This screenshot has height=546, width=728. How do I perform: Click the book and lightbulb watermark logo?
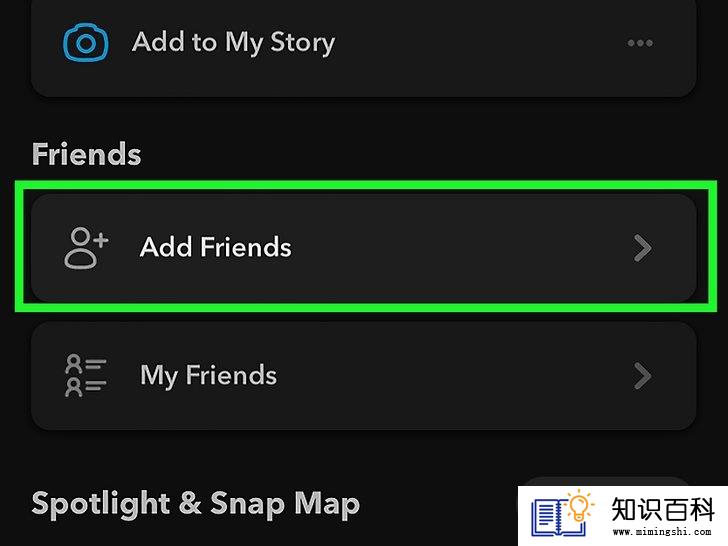563,515
